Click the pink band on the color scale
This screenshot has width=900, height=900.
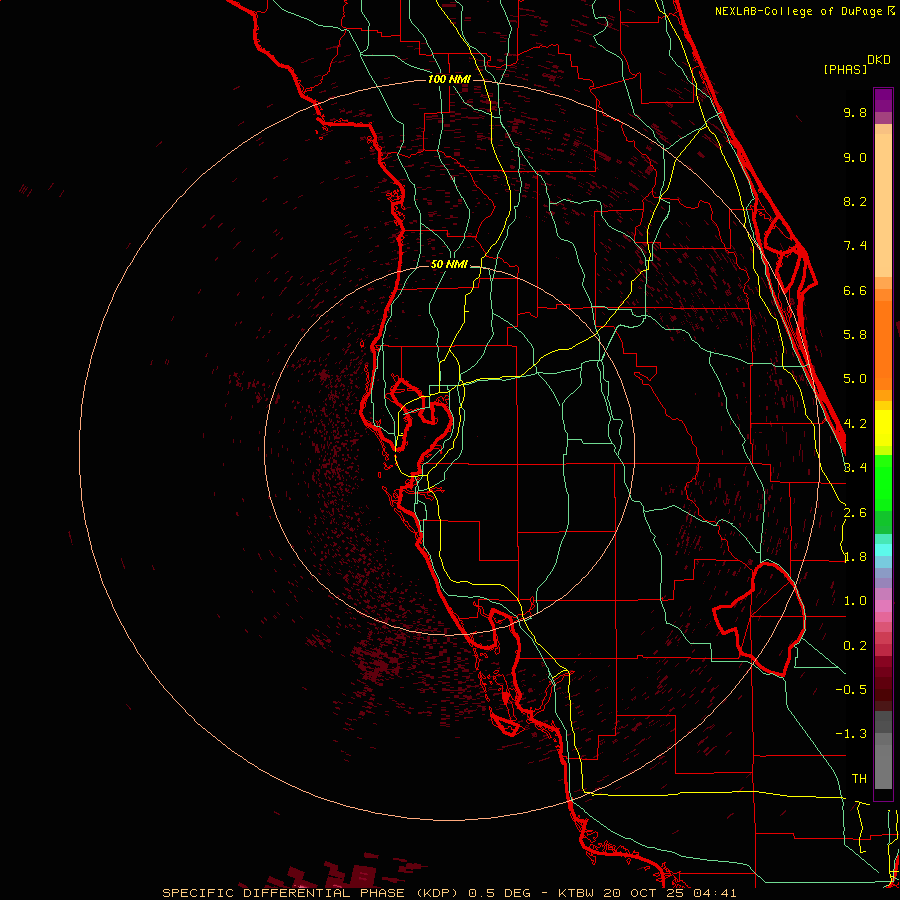coord(883,602)
